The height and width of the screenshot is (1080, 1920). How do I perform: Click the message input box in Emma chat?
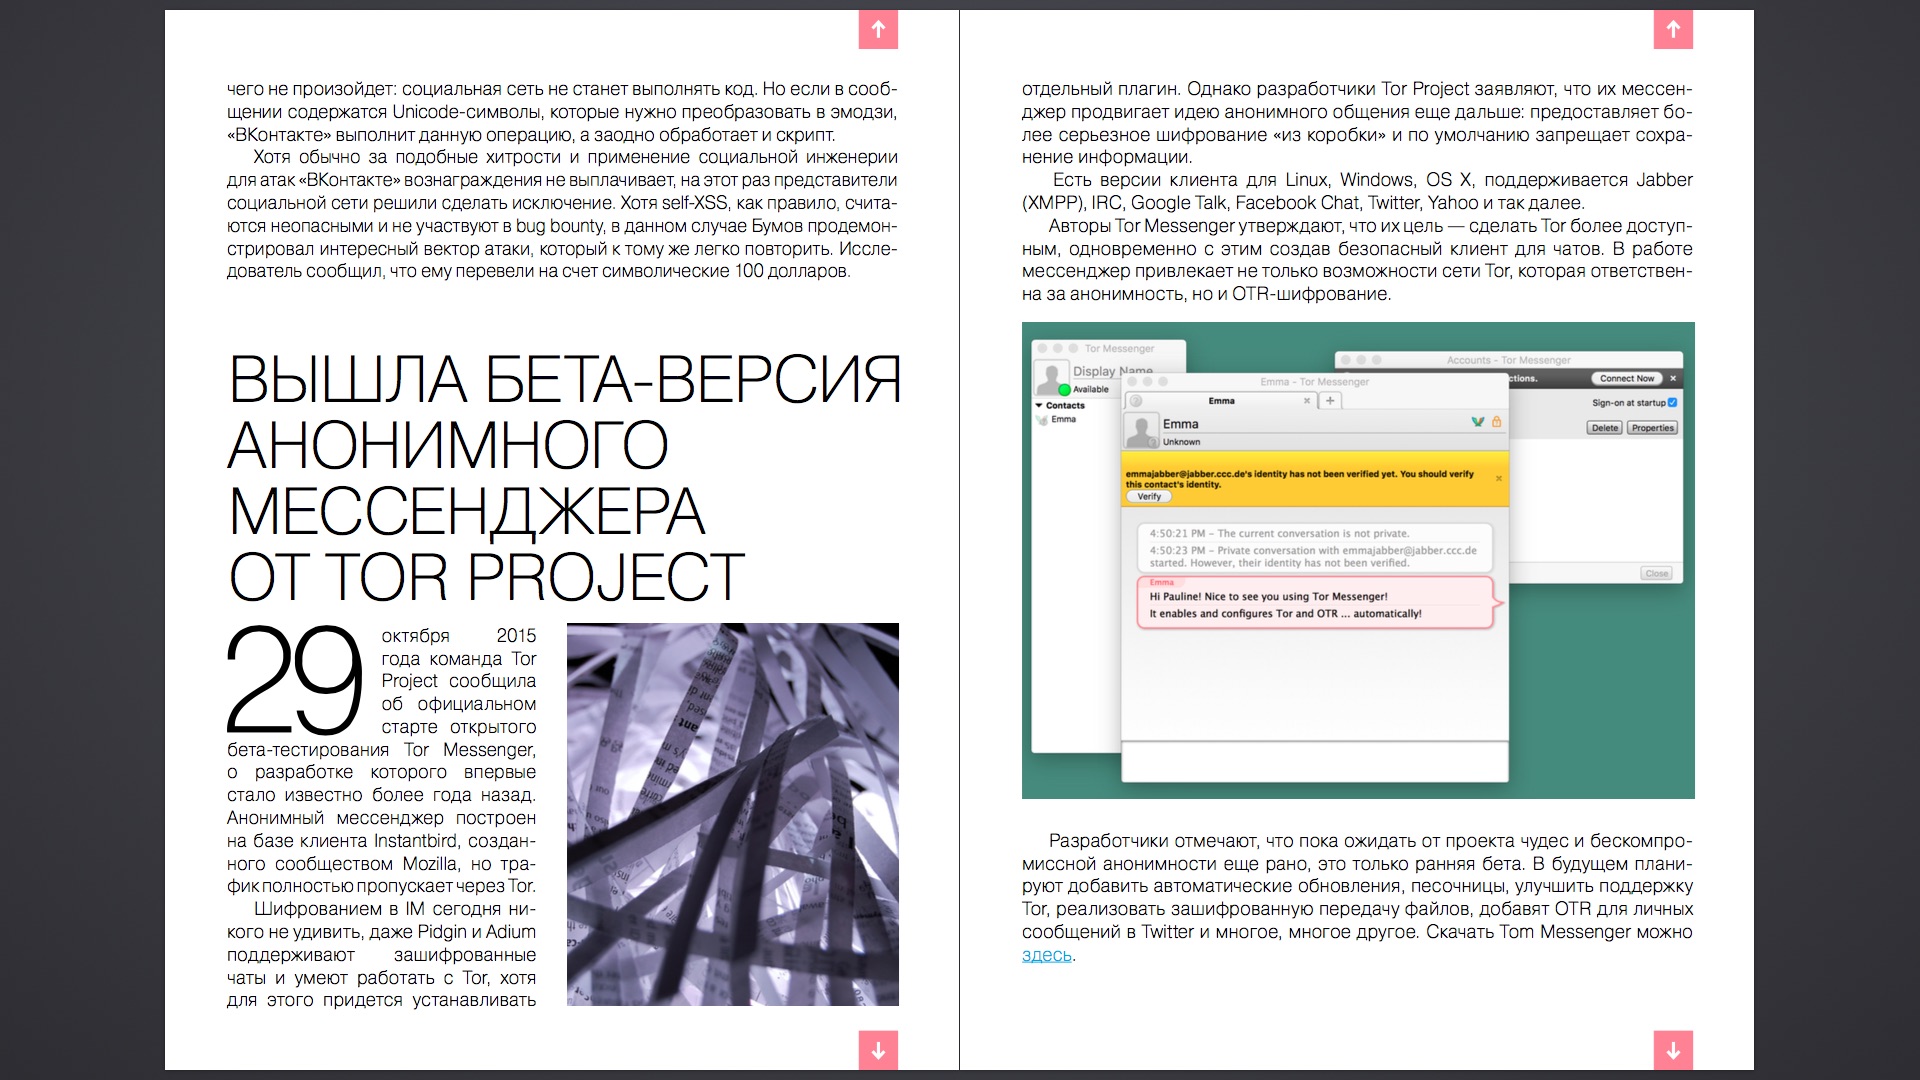(1314, 761)
